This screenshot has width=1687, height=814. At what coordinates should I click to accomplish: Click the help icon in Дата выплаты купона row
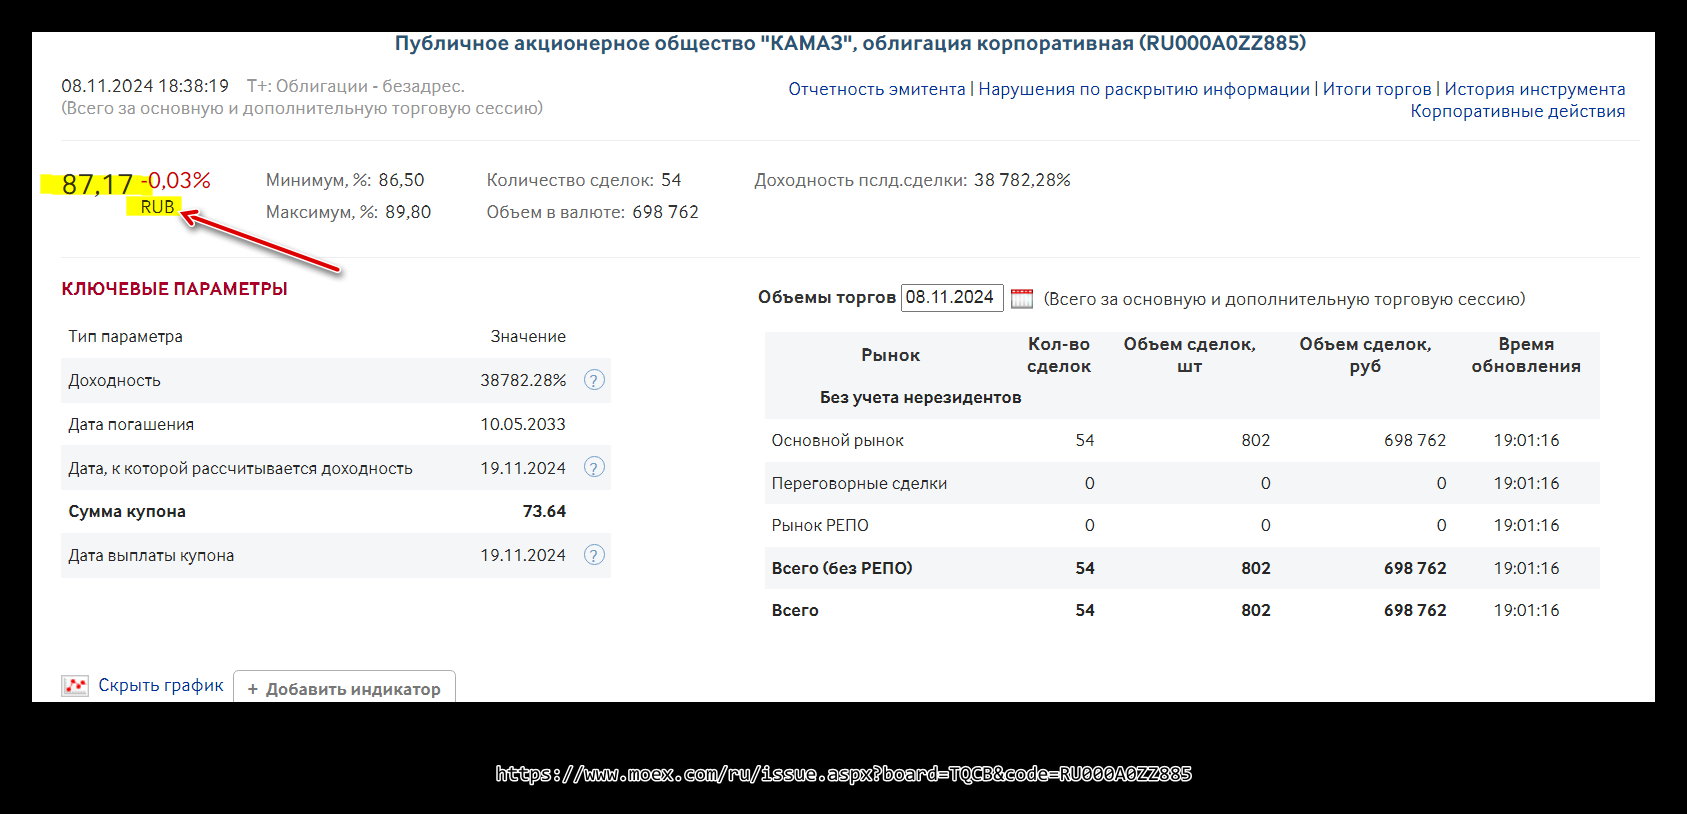click(x=594, y=555)
